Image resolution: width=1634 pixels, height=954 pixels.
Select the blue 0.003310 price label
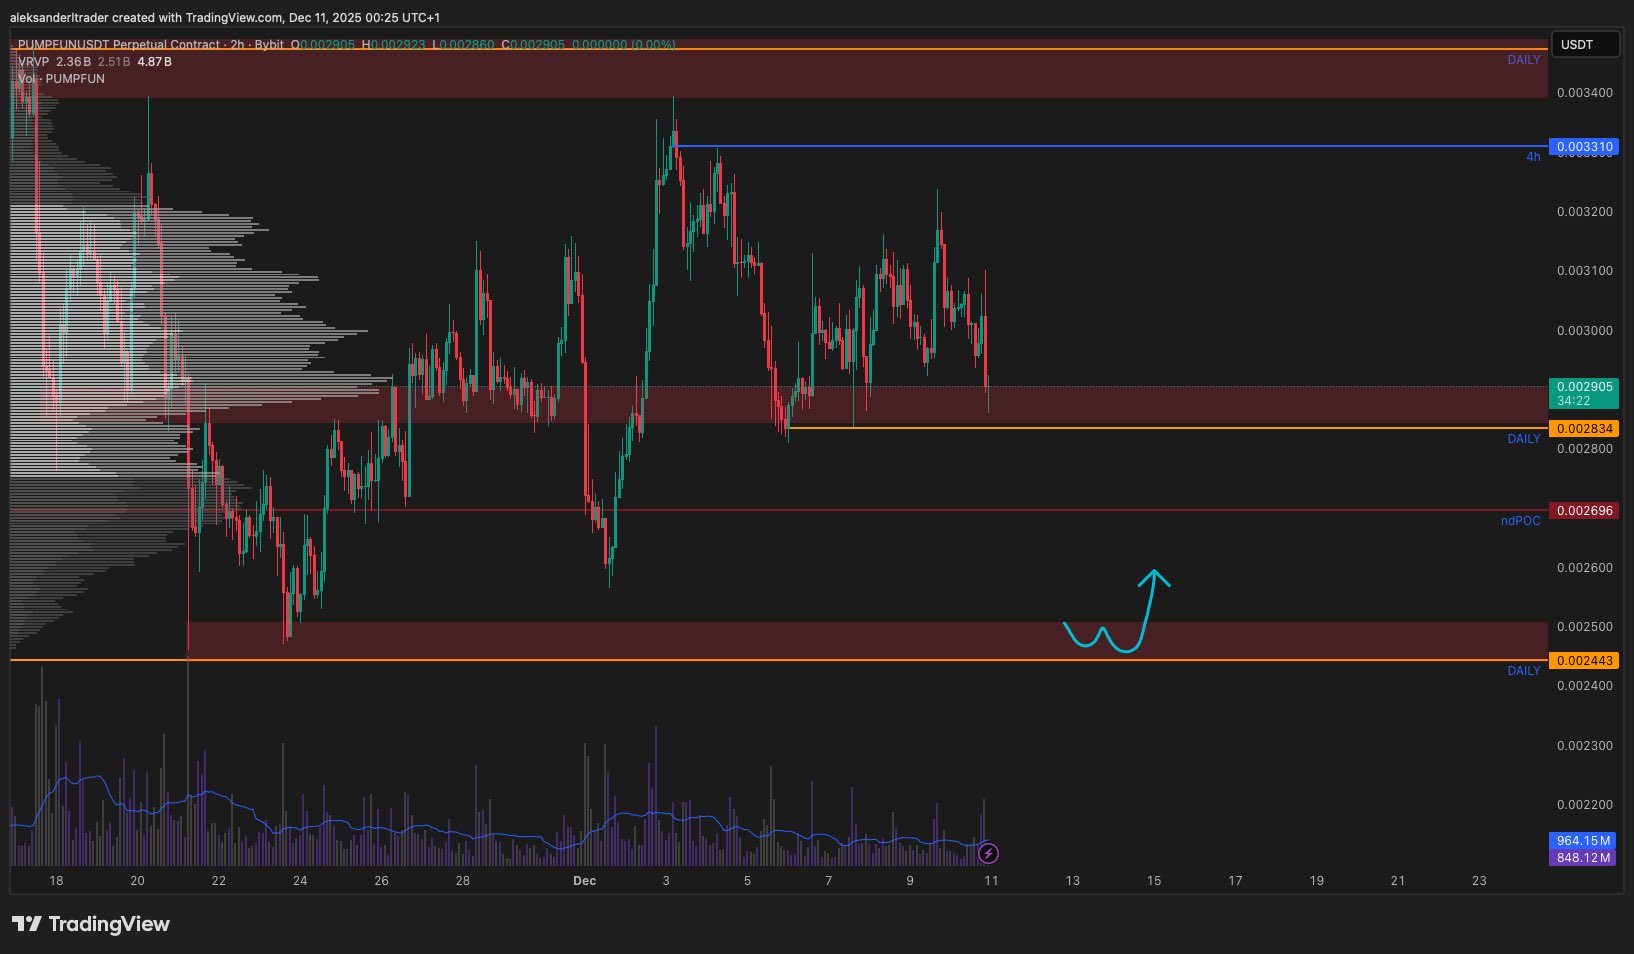tap(1582, 147)
